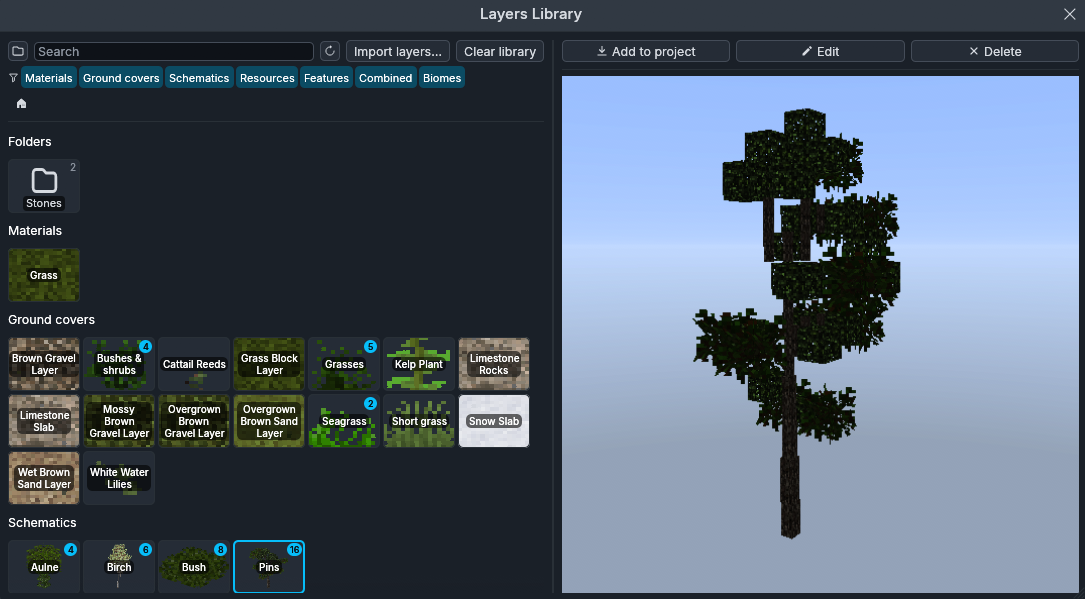The image size is (1085, 599).
Task: Select Limestone Rocks tile
Action: (494, 364)
